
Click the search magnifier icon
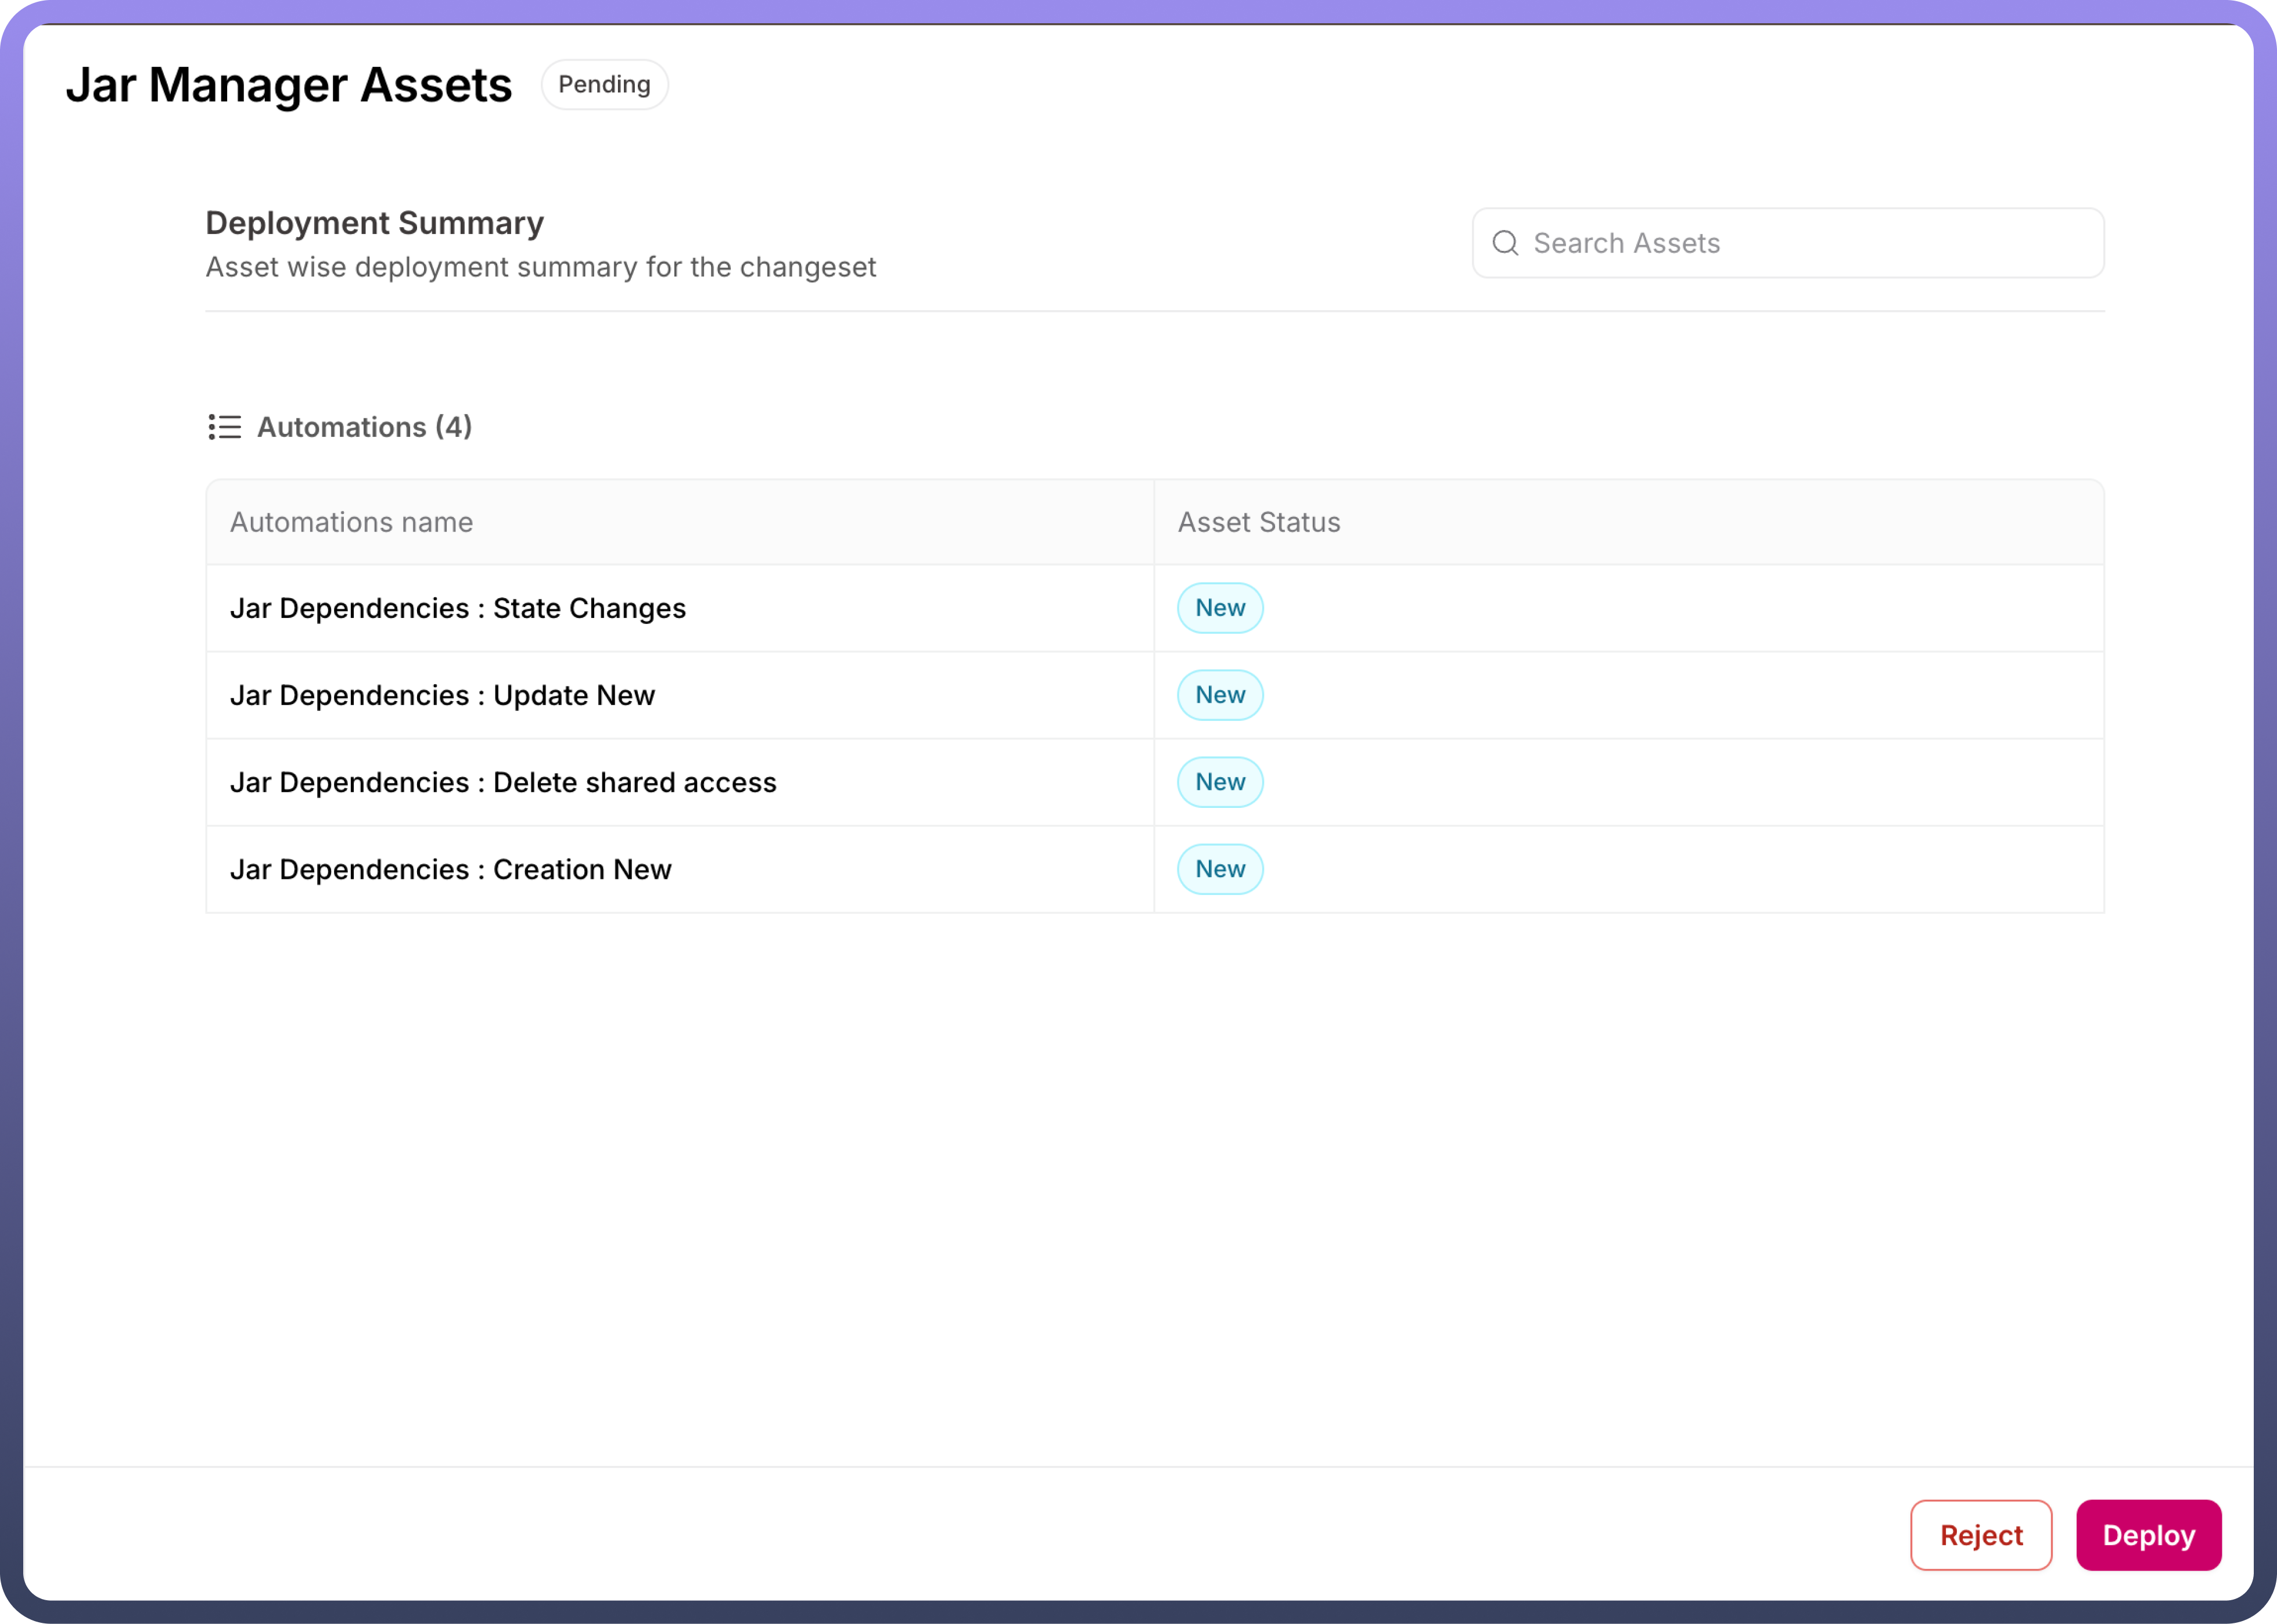click(1505, 243)
